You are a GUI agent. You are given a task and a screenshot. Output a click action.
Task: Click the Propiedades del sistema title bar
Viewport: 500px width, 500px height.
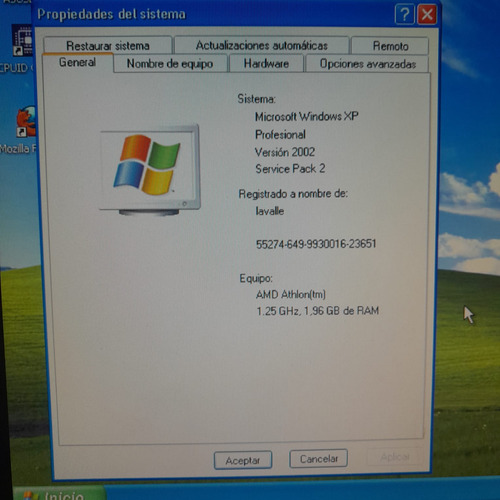[x=213, y=14]
